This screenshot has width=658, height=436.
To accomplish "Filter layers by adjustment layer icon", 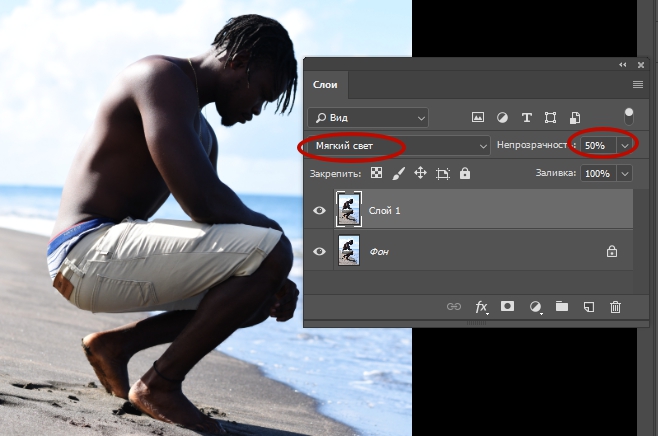I will [x=502, y=117].
